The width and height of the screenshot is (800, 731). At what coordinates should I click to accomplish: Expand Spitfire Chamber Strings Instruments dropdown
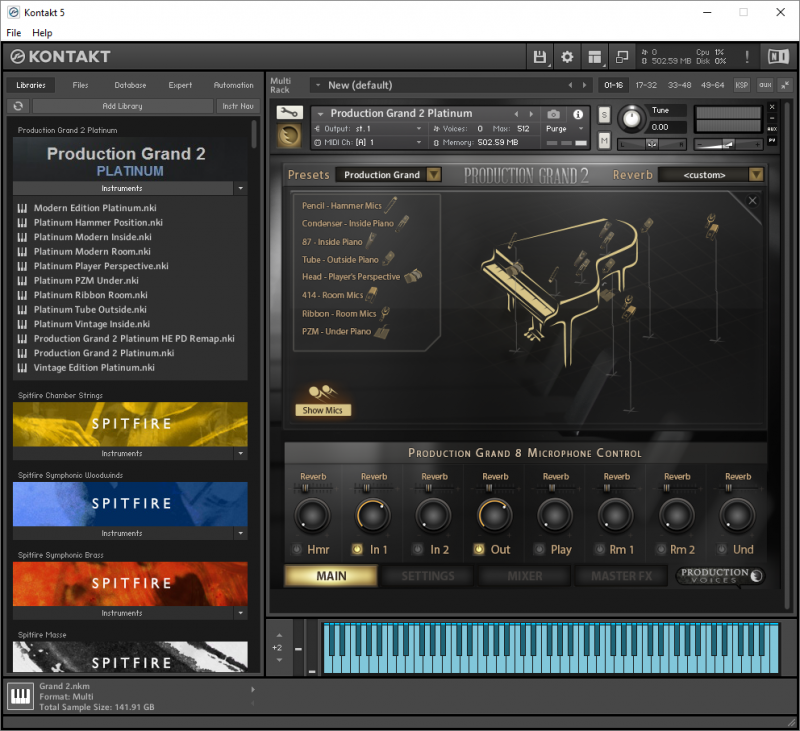(241, 453)
